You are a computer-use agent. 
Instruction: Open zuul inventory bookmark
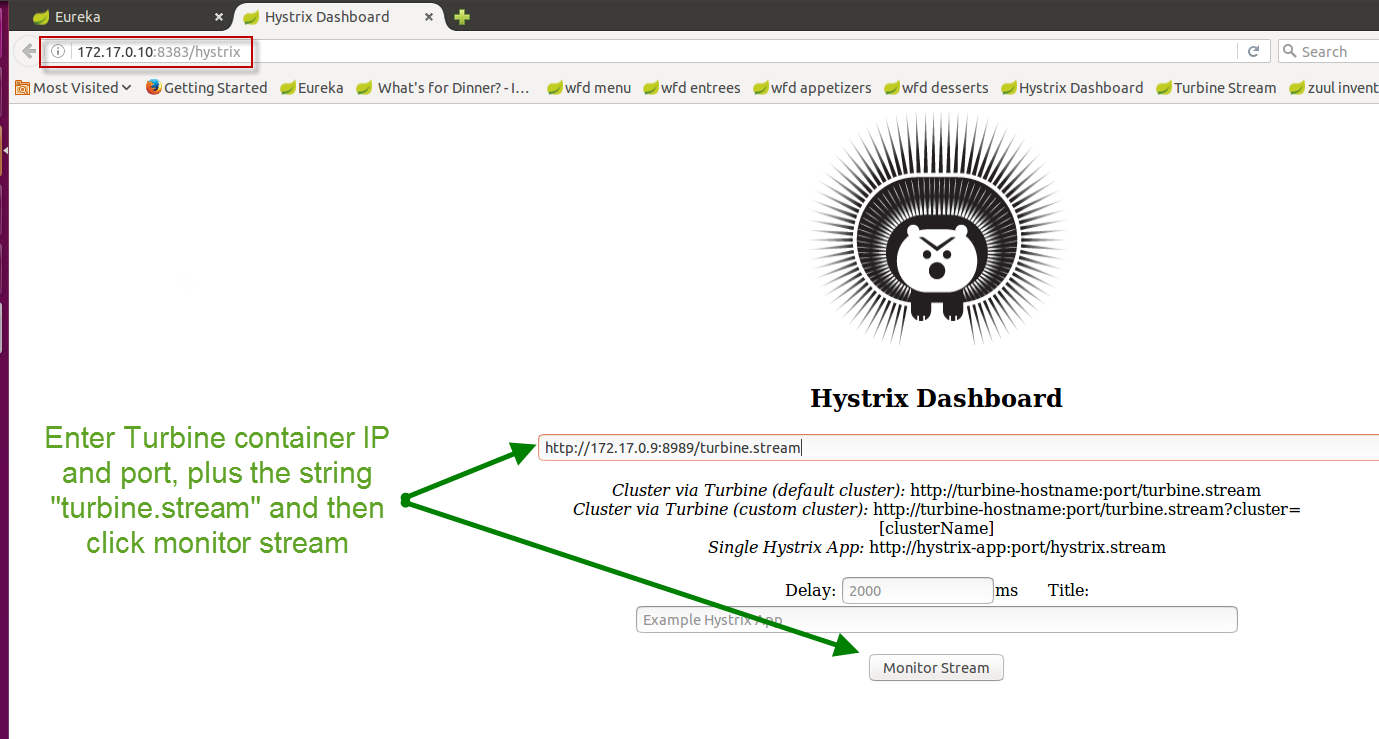point(1334,88)
